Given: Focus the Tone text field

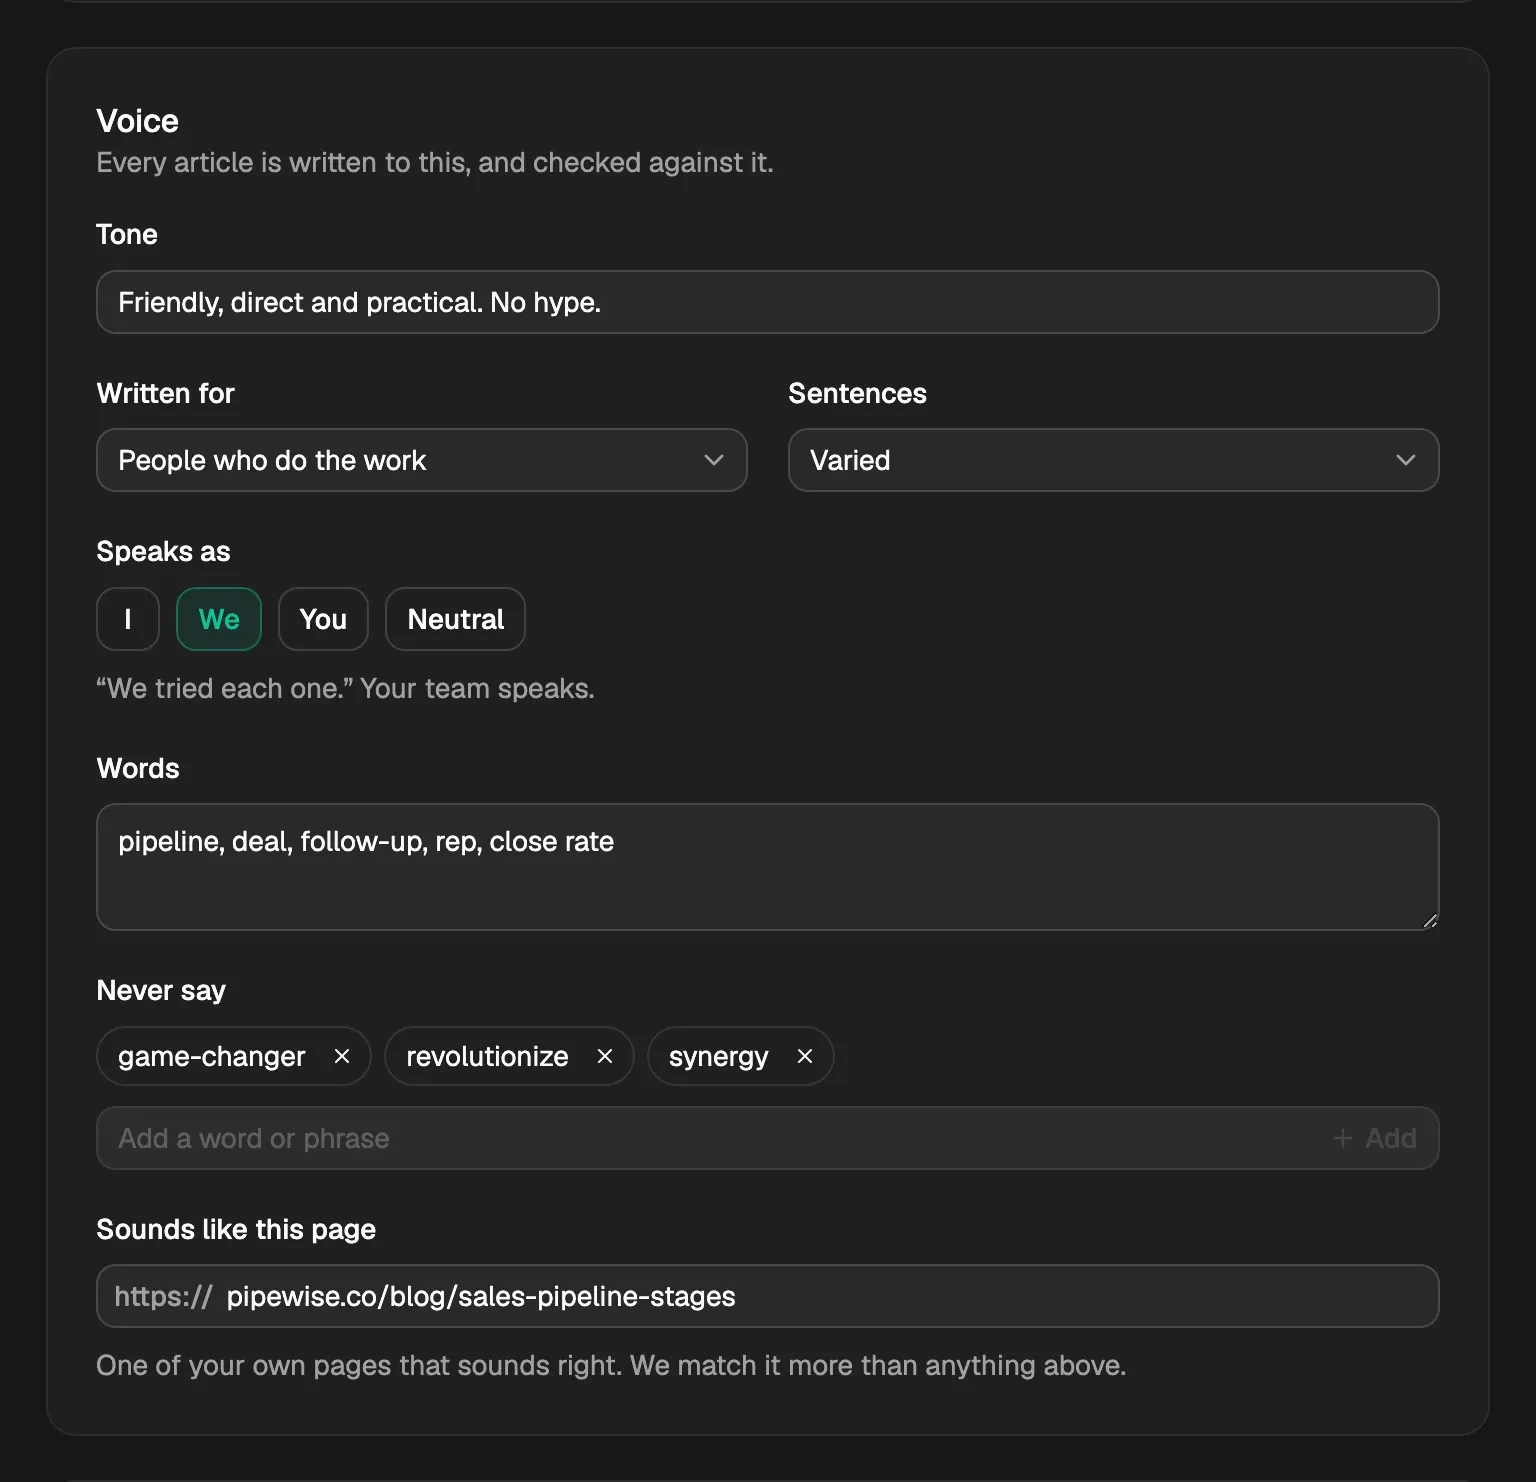Looking at the screenshot, I should (768, 302).
